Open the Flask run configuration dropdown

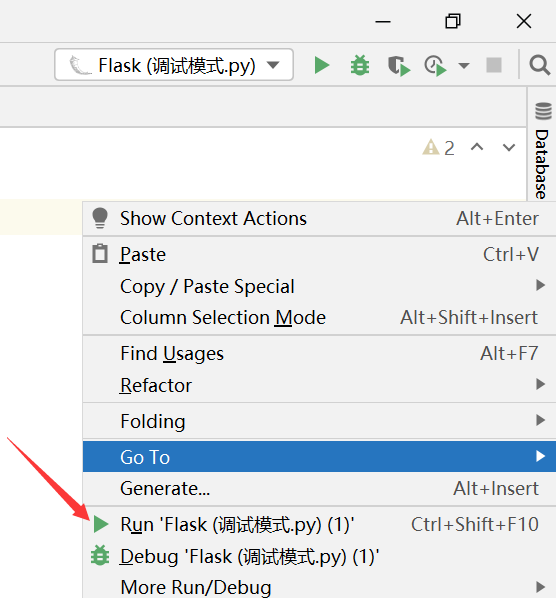pos(174,64)
